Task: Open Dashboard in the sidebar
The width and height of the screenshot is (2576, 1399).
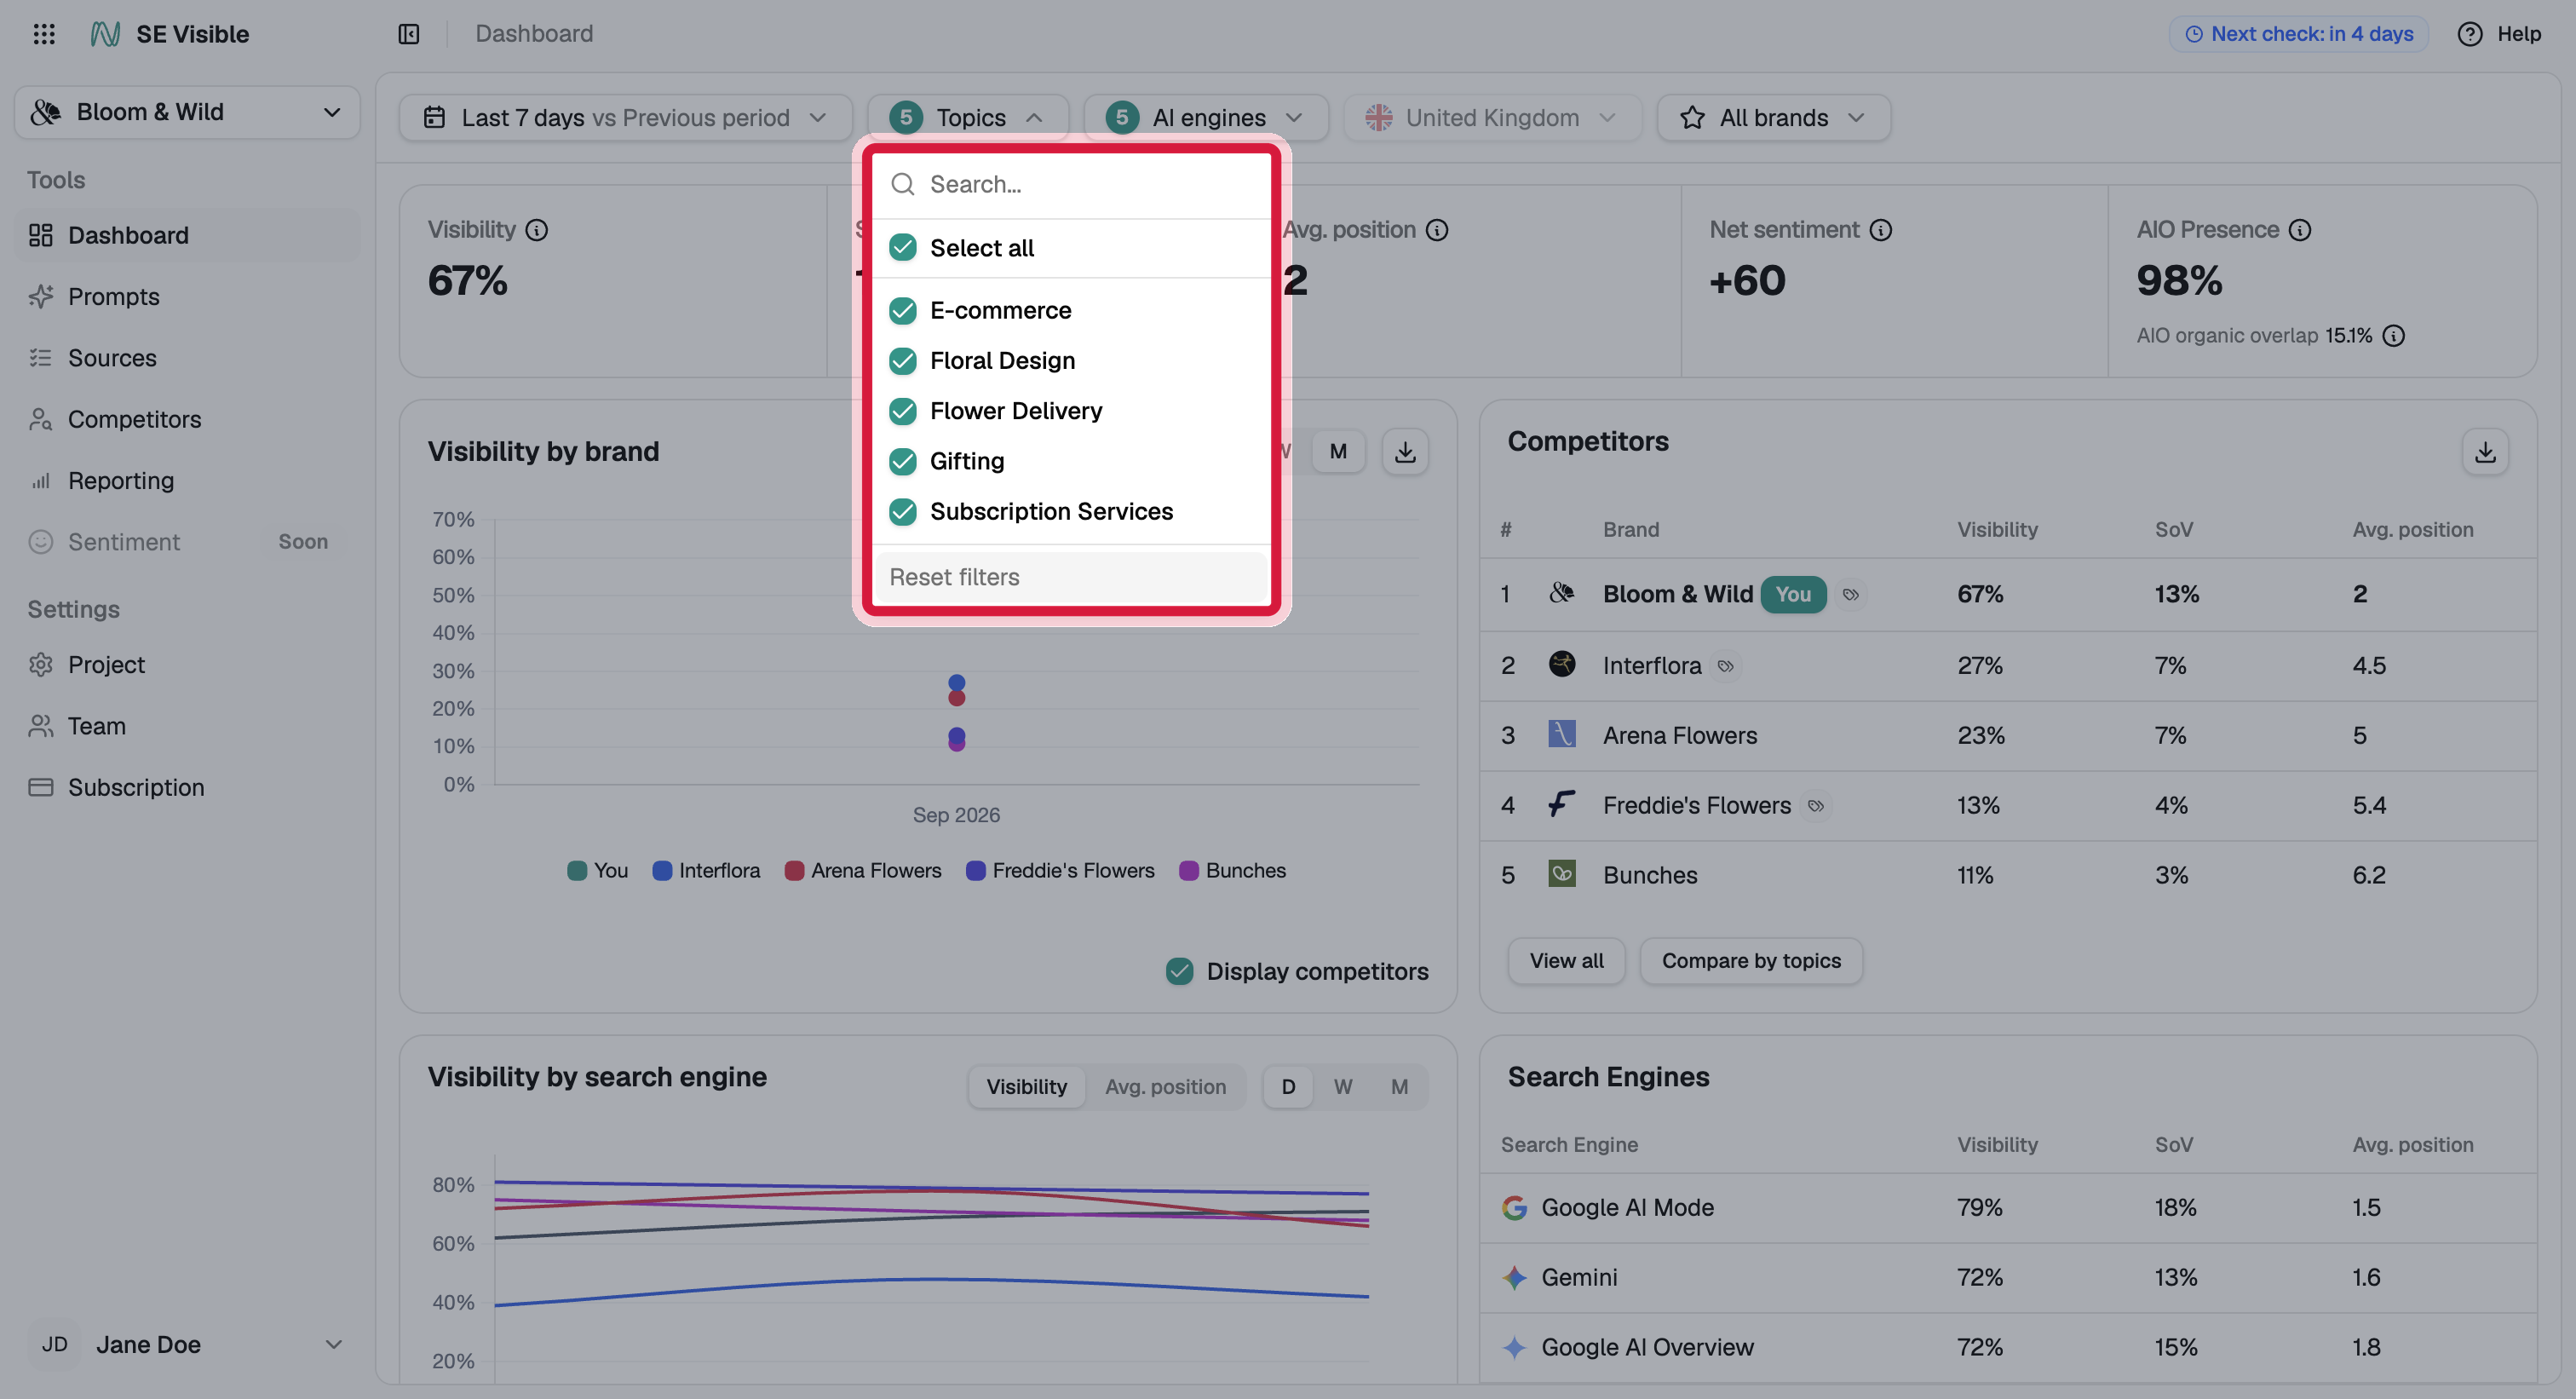Action: point(187,236)
